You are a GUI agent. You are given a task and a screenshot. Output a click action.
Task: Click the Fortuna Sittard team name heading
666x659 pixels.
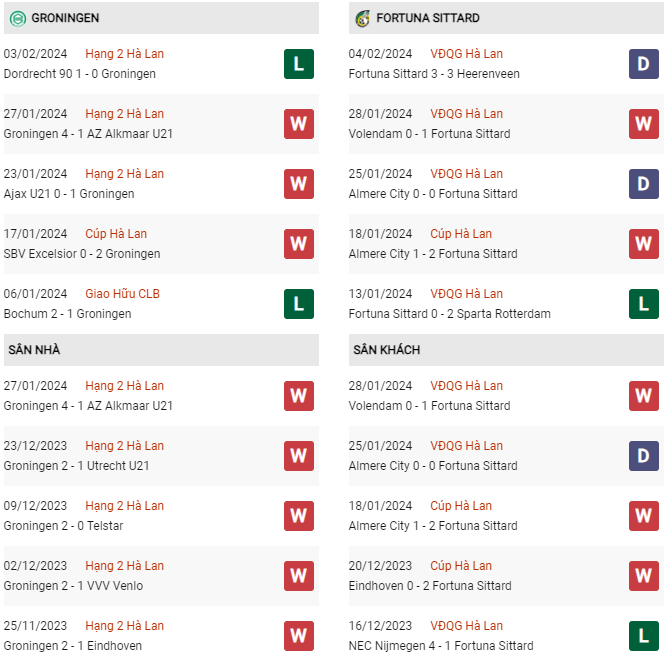(x=428, y=18)
